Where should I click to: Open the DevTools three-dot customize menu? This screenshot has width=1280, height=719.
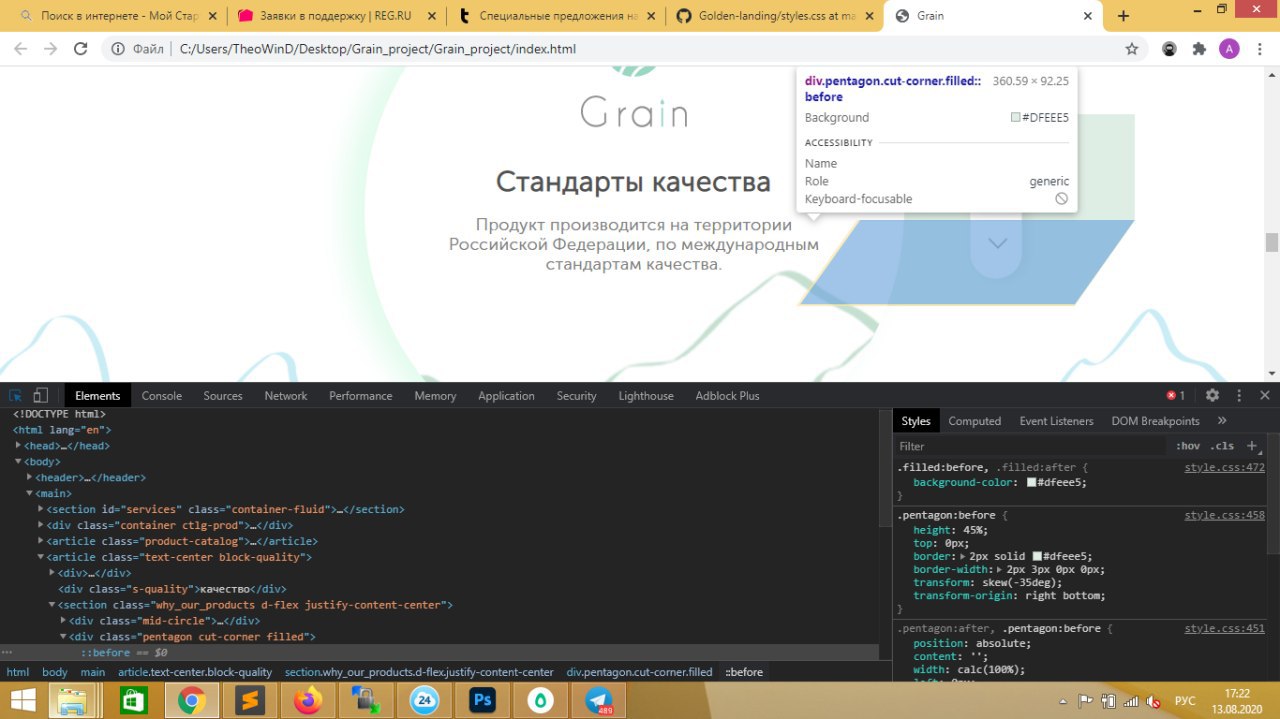click(1239, 396)
